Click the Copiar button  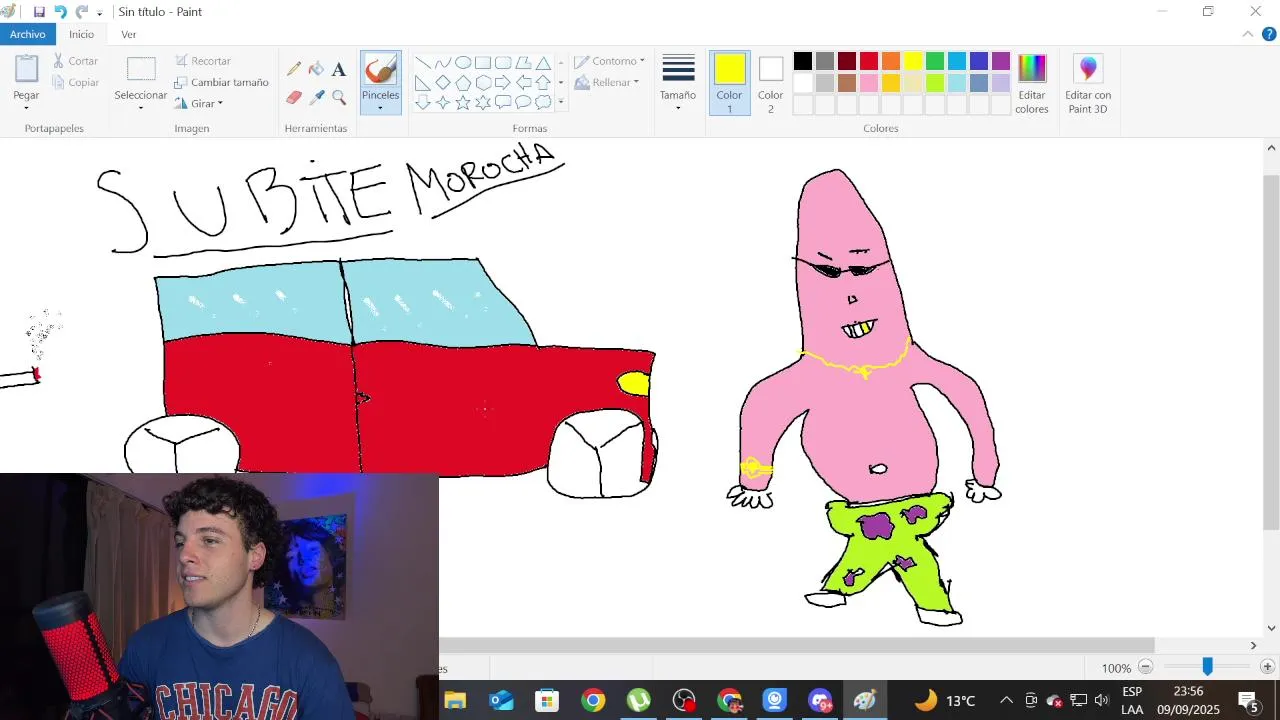[76, 83]
